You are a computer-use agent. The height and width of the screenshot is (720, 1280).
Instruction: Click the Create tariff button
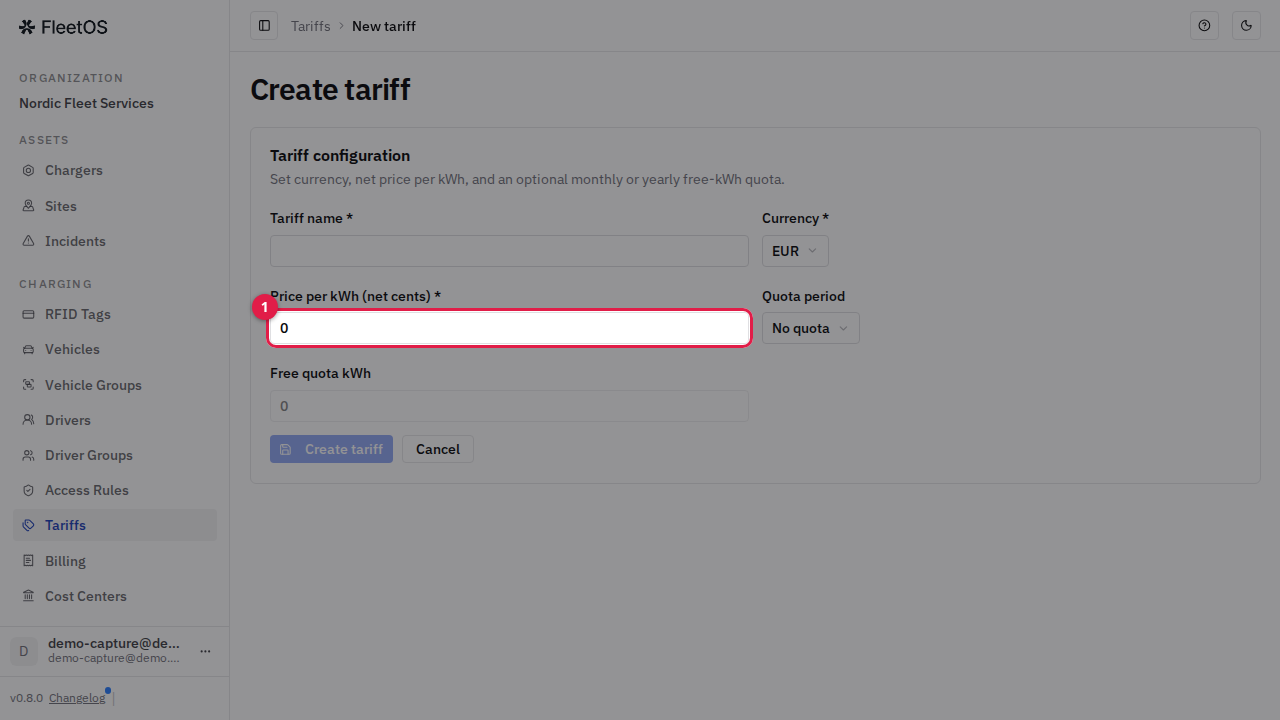click(331, 449)
